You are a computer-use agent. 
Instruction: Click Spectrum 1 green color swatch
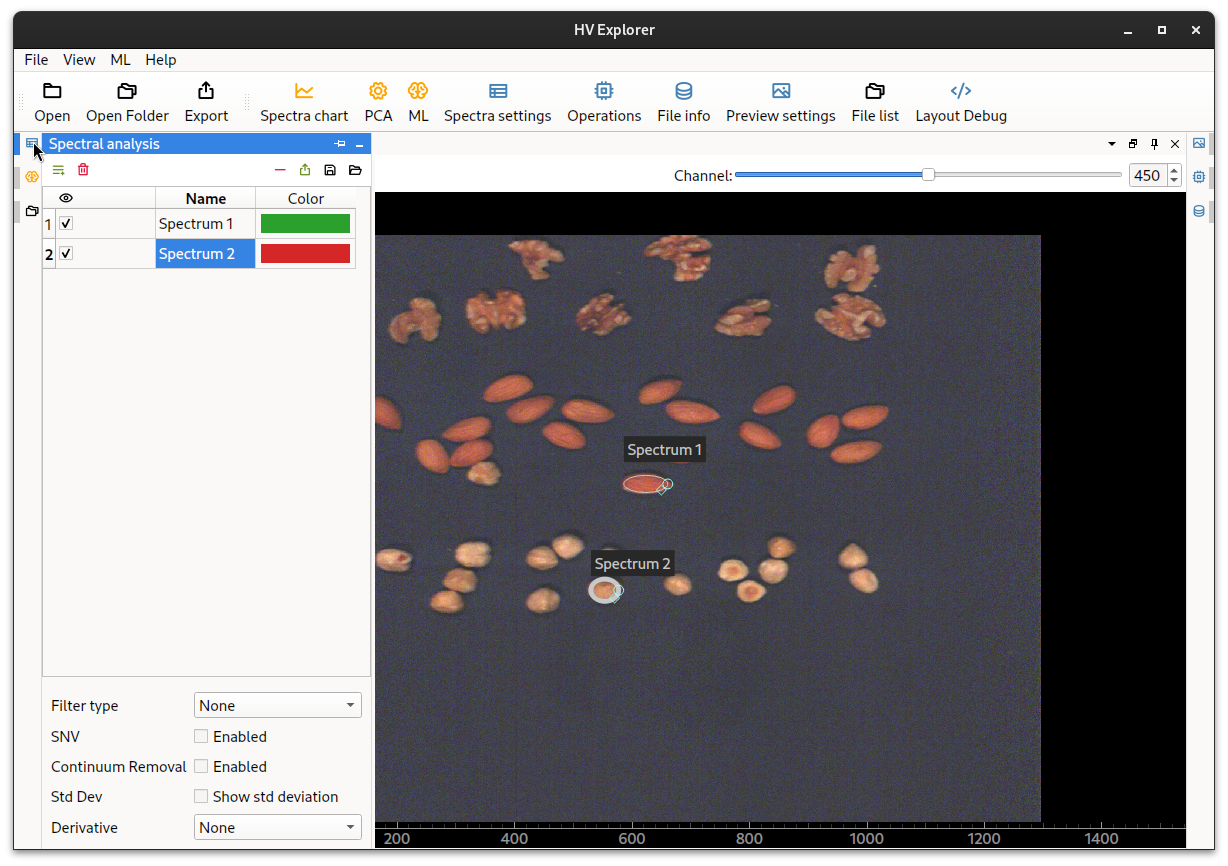click(305, 223)
